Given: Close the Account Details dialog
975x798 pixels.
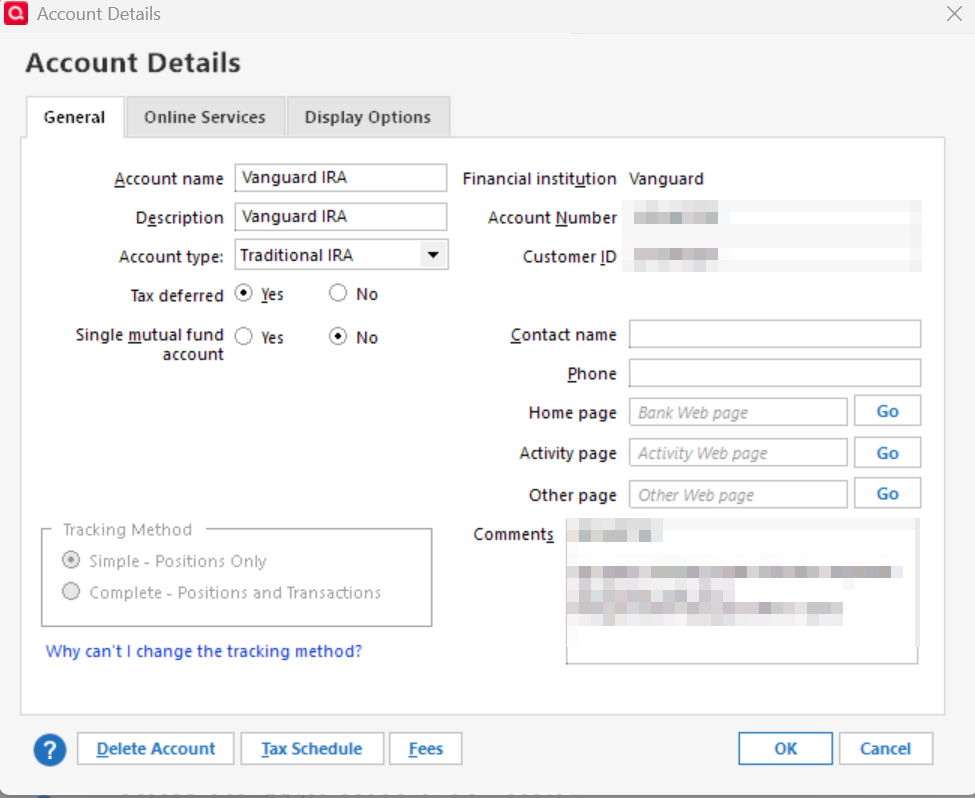Looking at the screenshot, I should [x=954, y=13].
